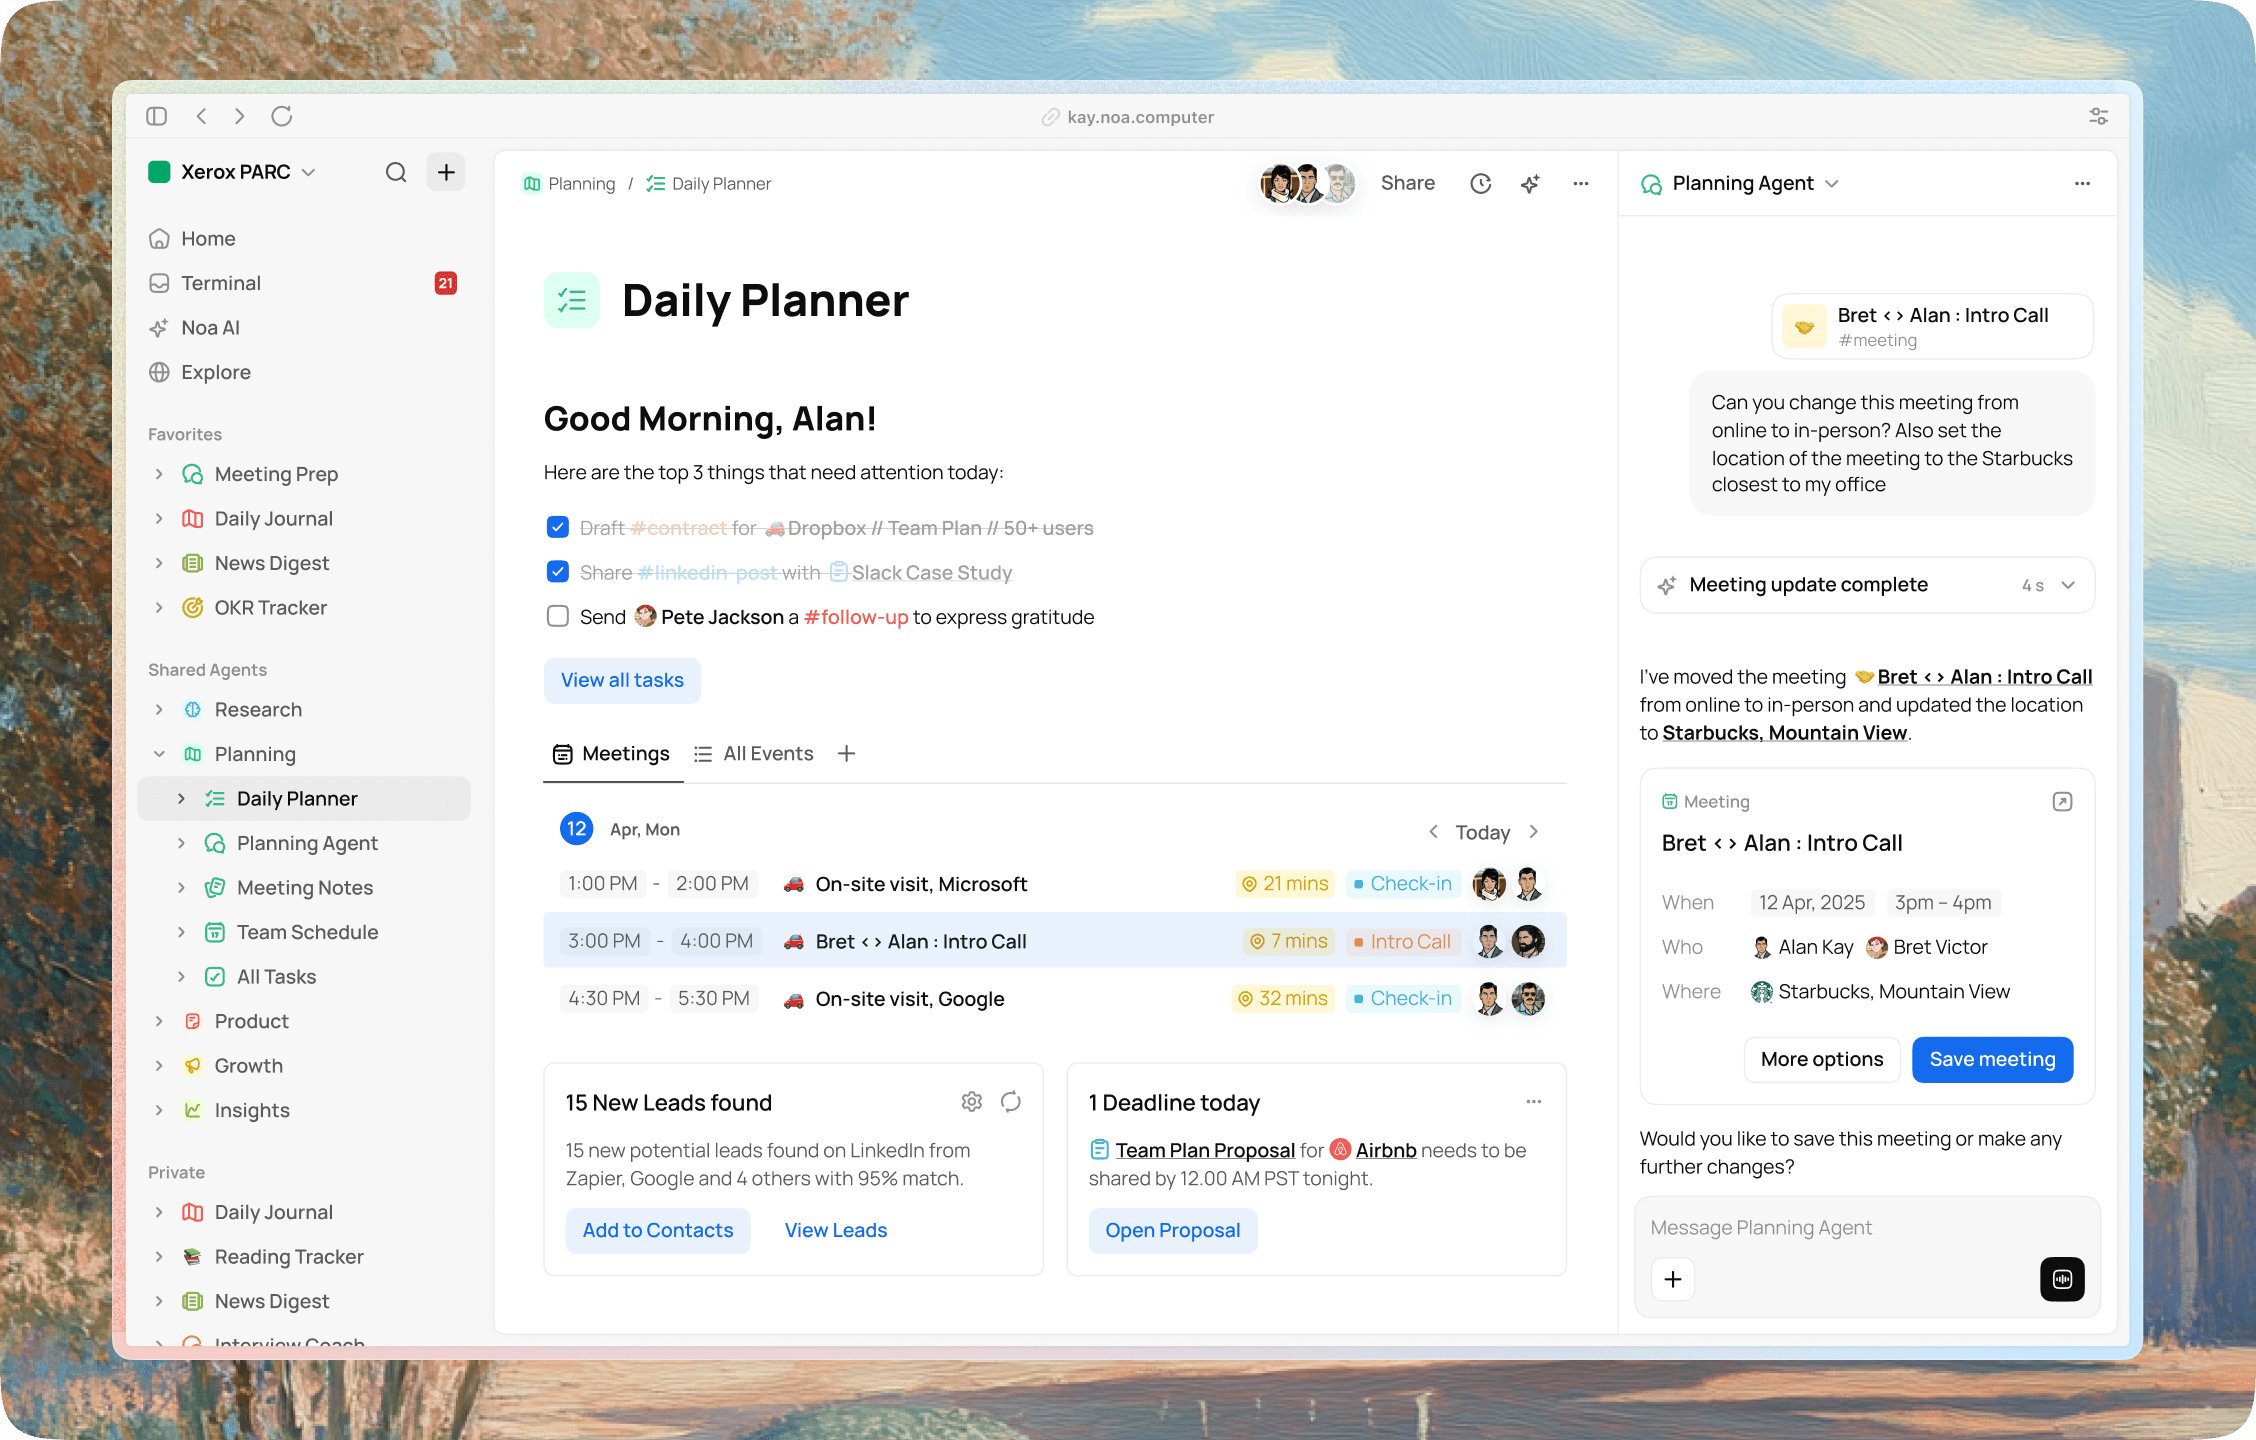
Task: Refresh the New Leads card
Action: (x=1011, y=1102)
